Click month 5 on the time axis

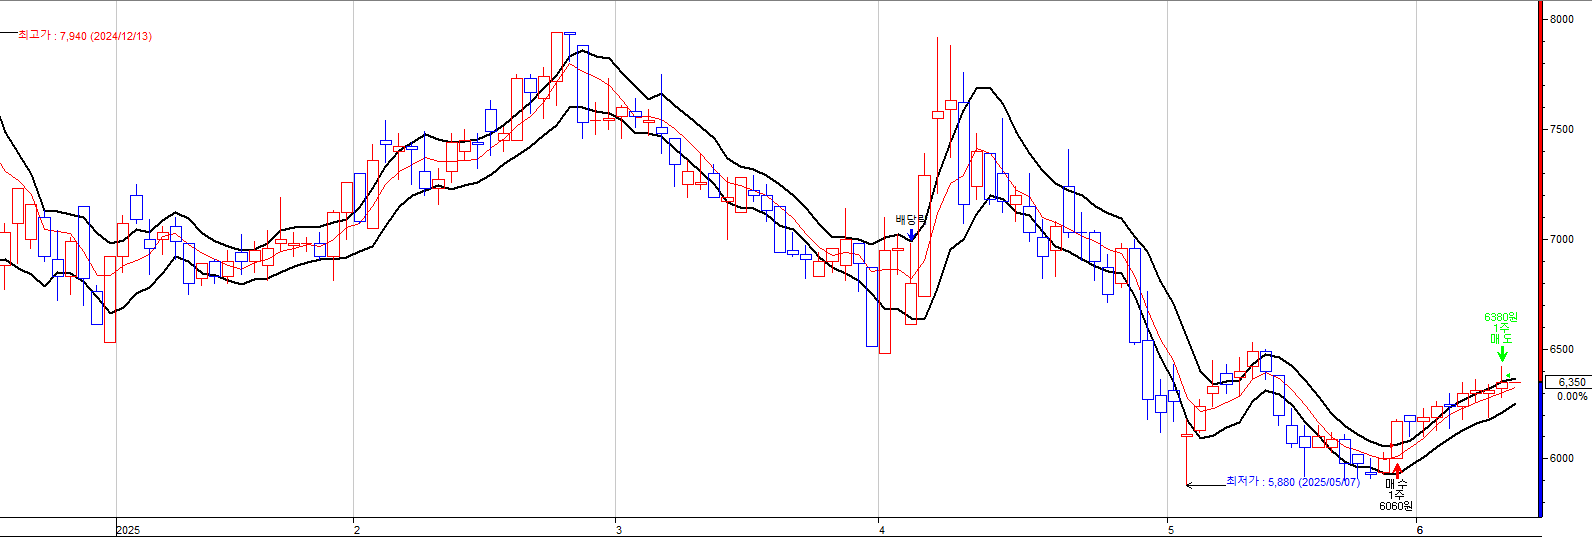point(1170,530)
